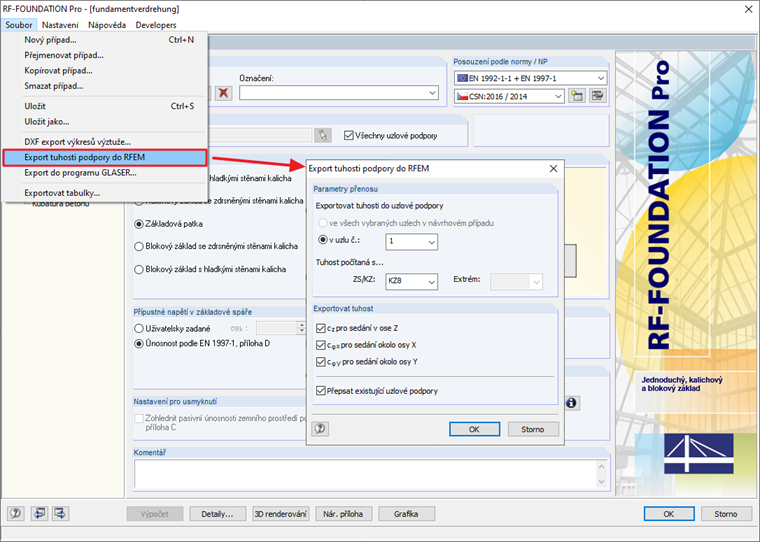760x542 pixels.
Task: Select Blokový základ se zdrsněnými stěnami kalicha
Action: pos(139,246)
